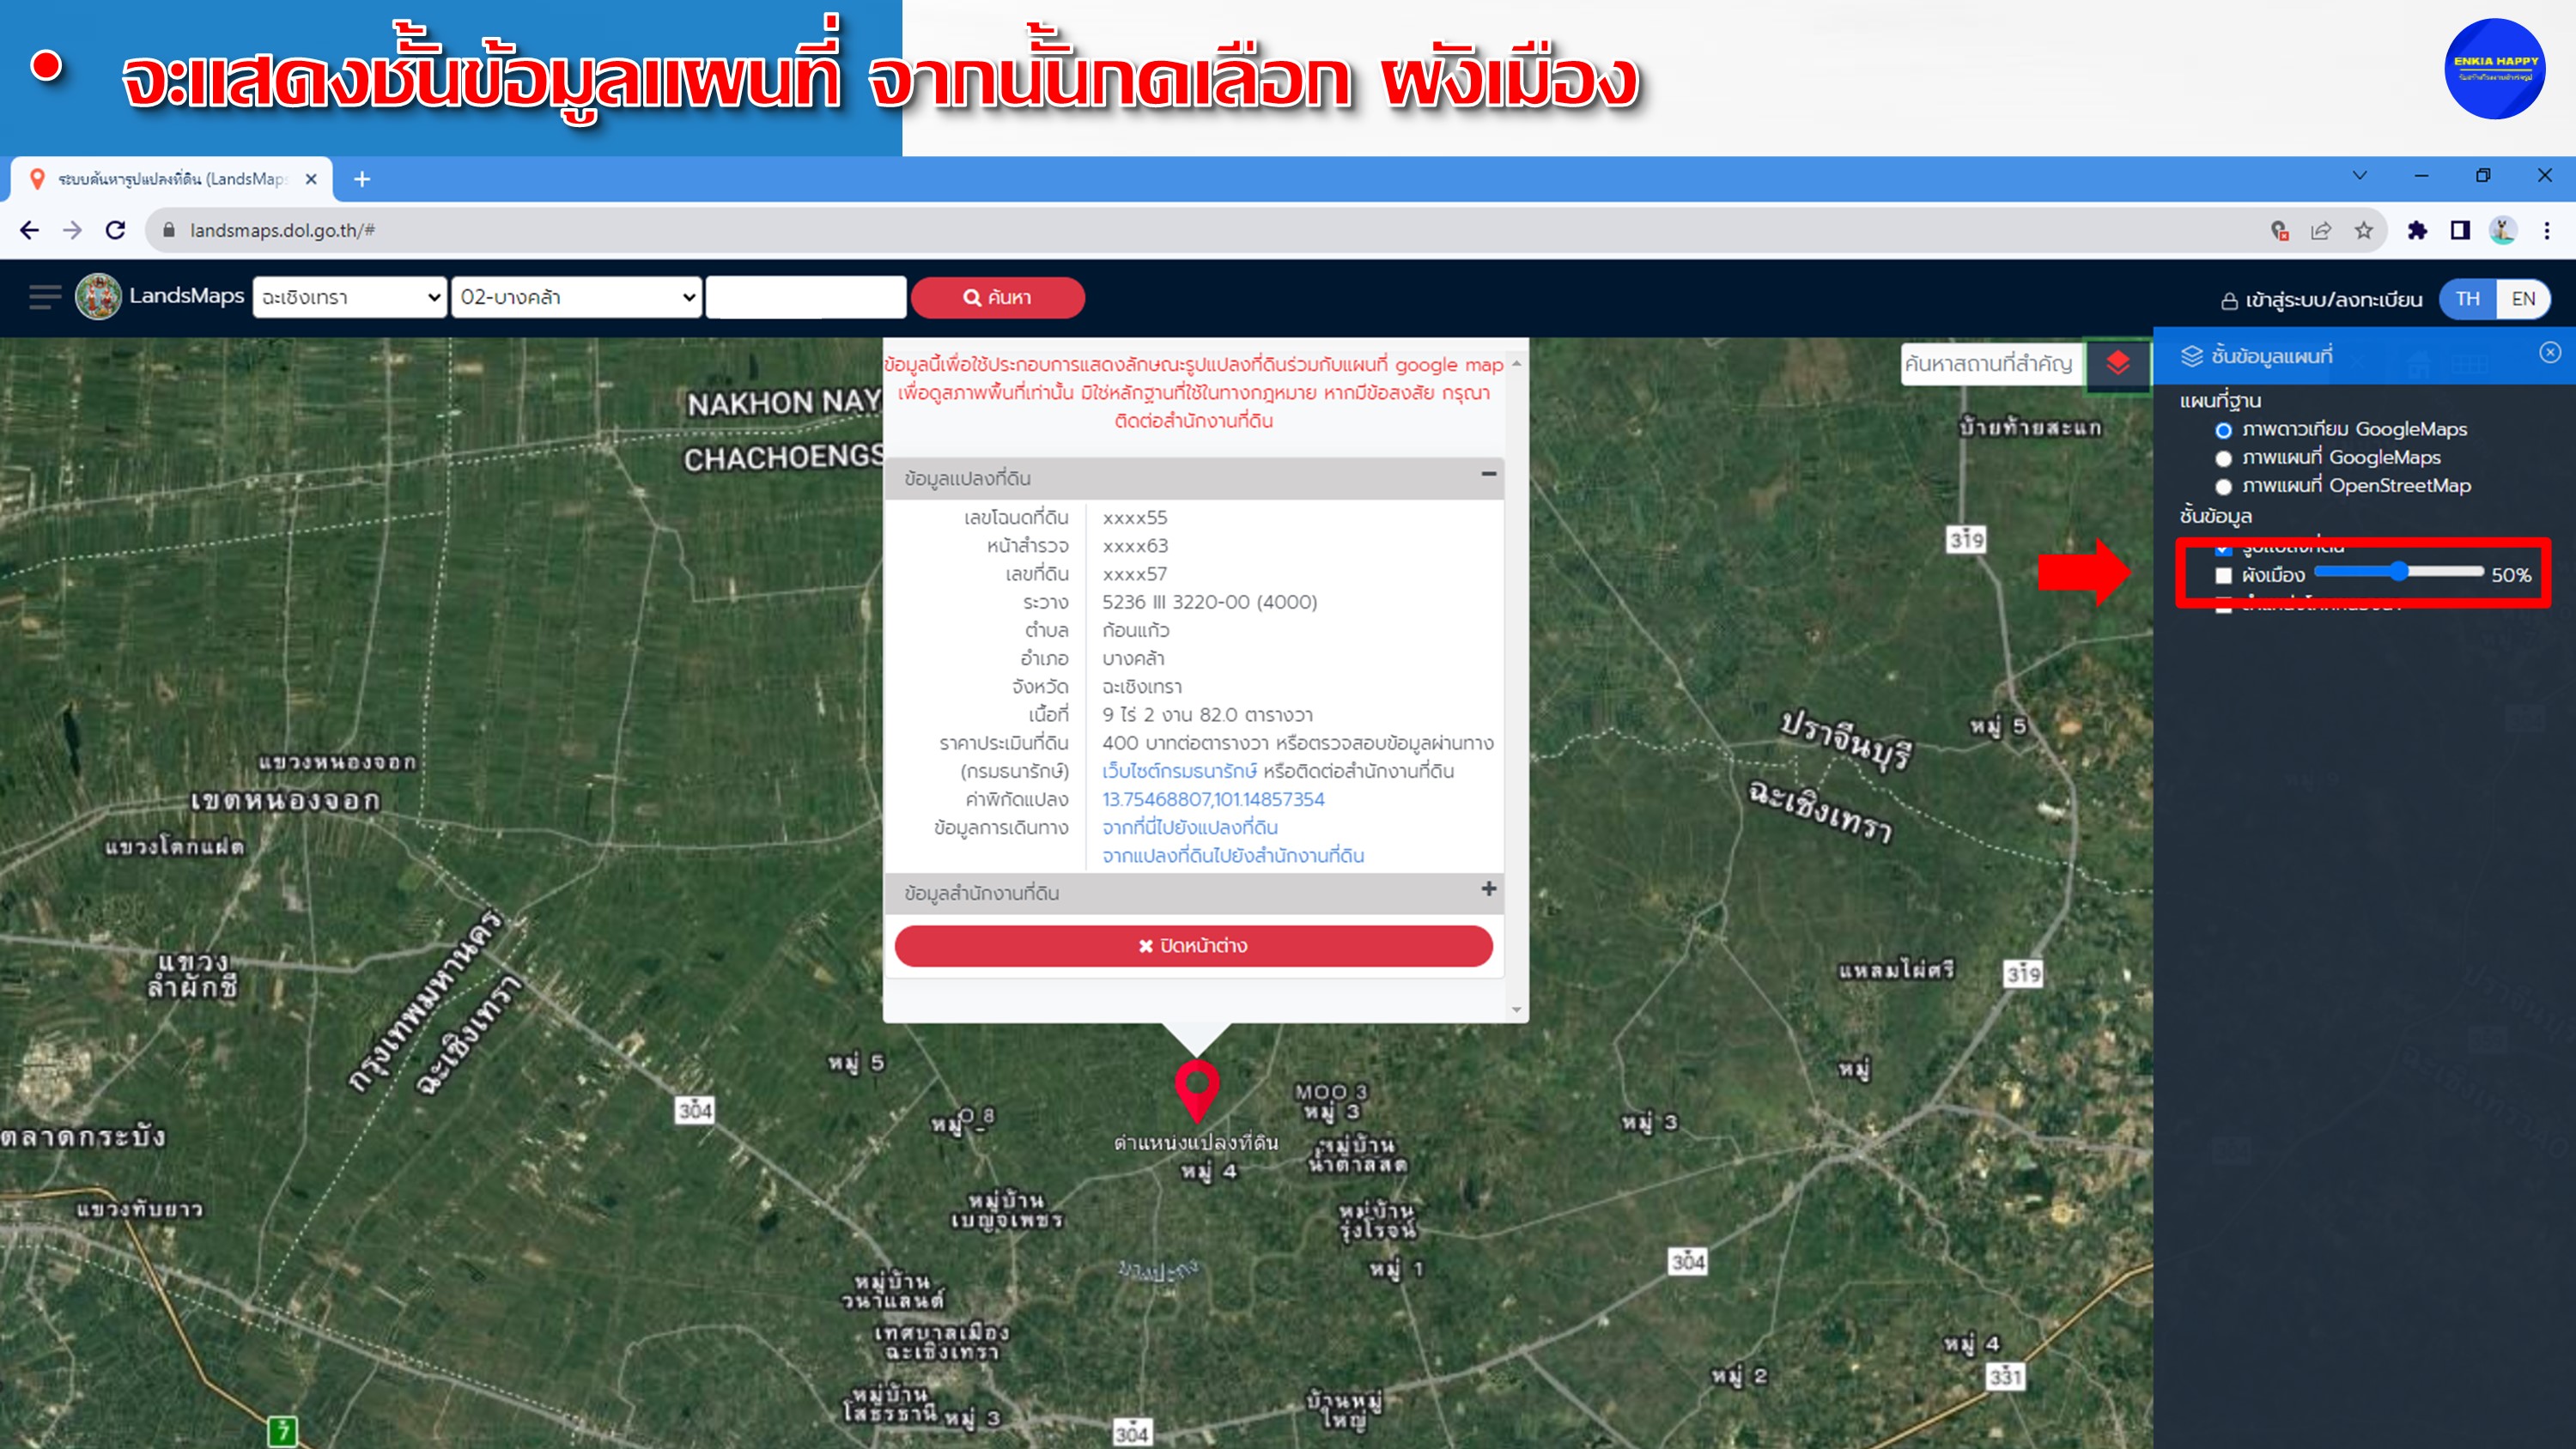The image size is (2576, 1449).
Task: Open the hamburger menu beside LandsMaps logo
Action: tap(45, 297)
